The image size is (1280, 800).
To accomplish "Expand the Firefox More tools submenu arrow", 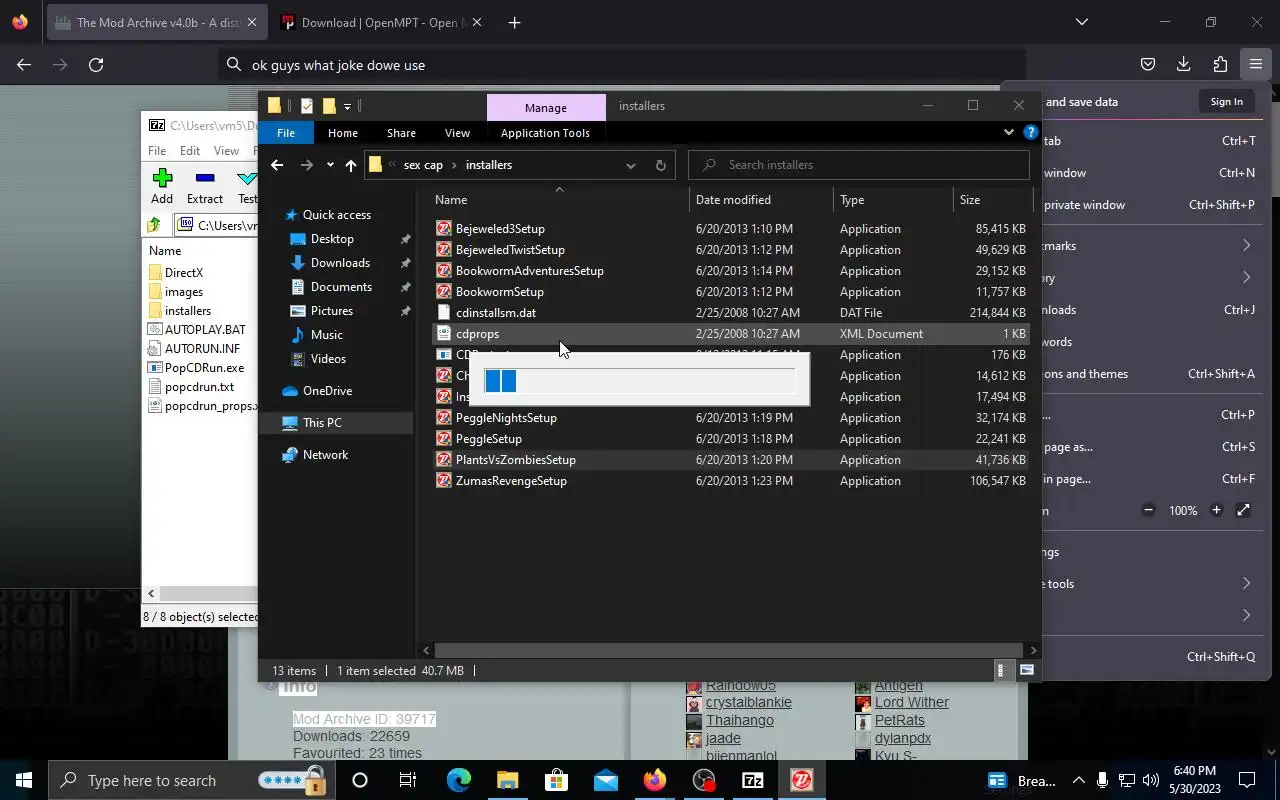I will (x=1246, y=583).
